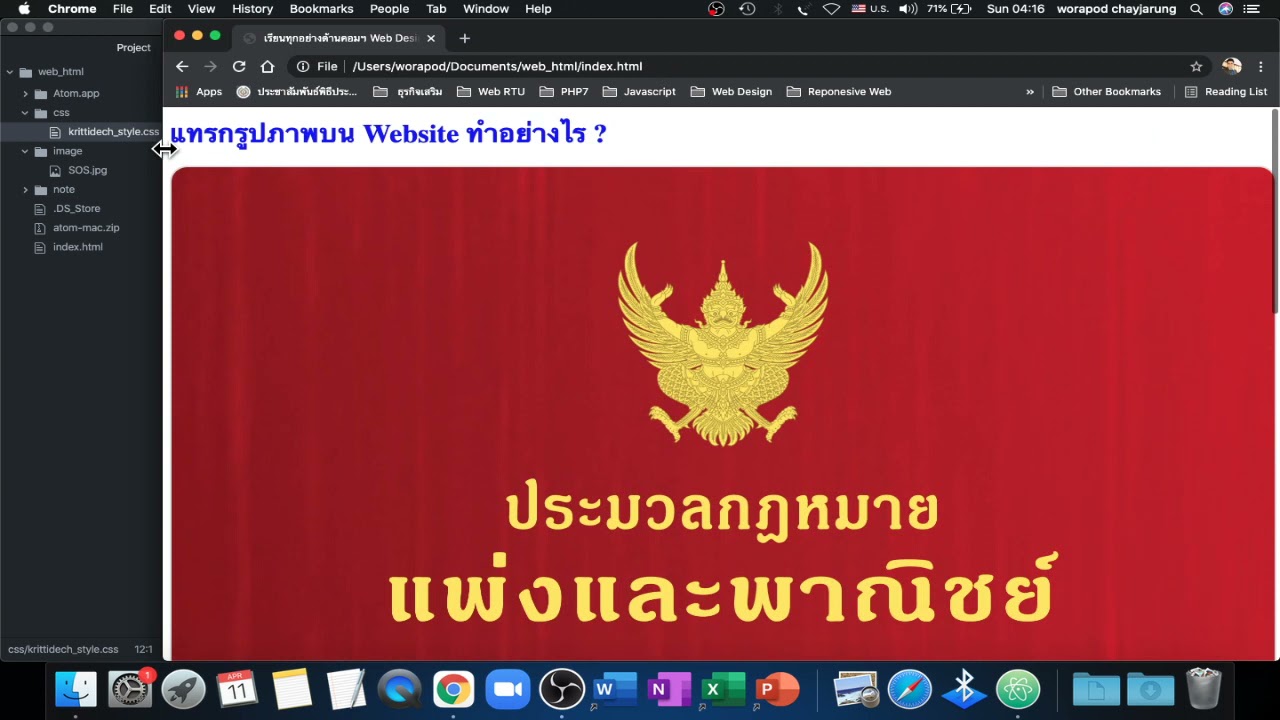Switch to Google Chrome in the Dock
The height and width of the screenshot is (720, 1280).
coord(454,689)
